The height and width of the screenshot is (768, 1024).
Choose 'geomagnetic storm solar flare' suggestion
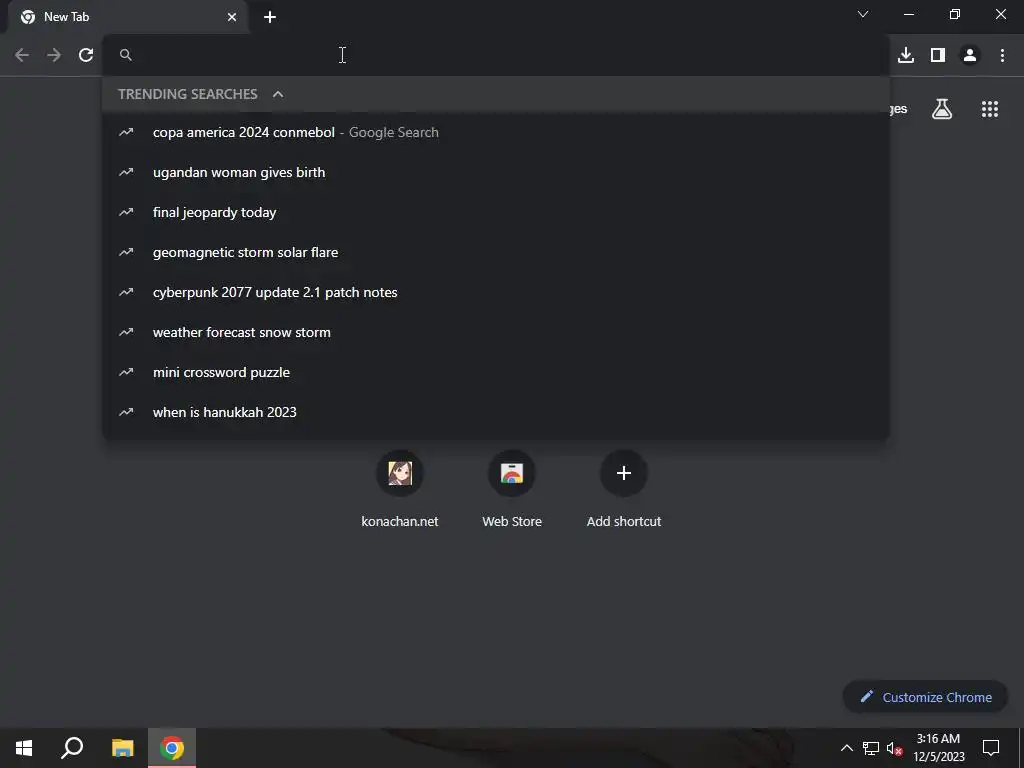[x=496, y=252]
